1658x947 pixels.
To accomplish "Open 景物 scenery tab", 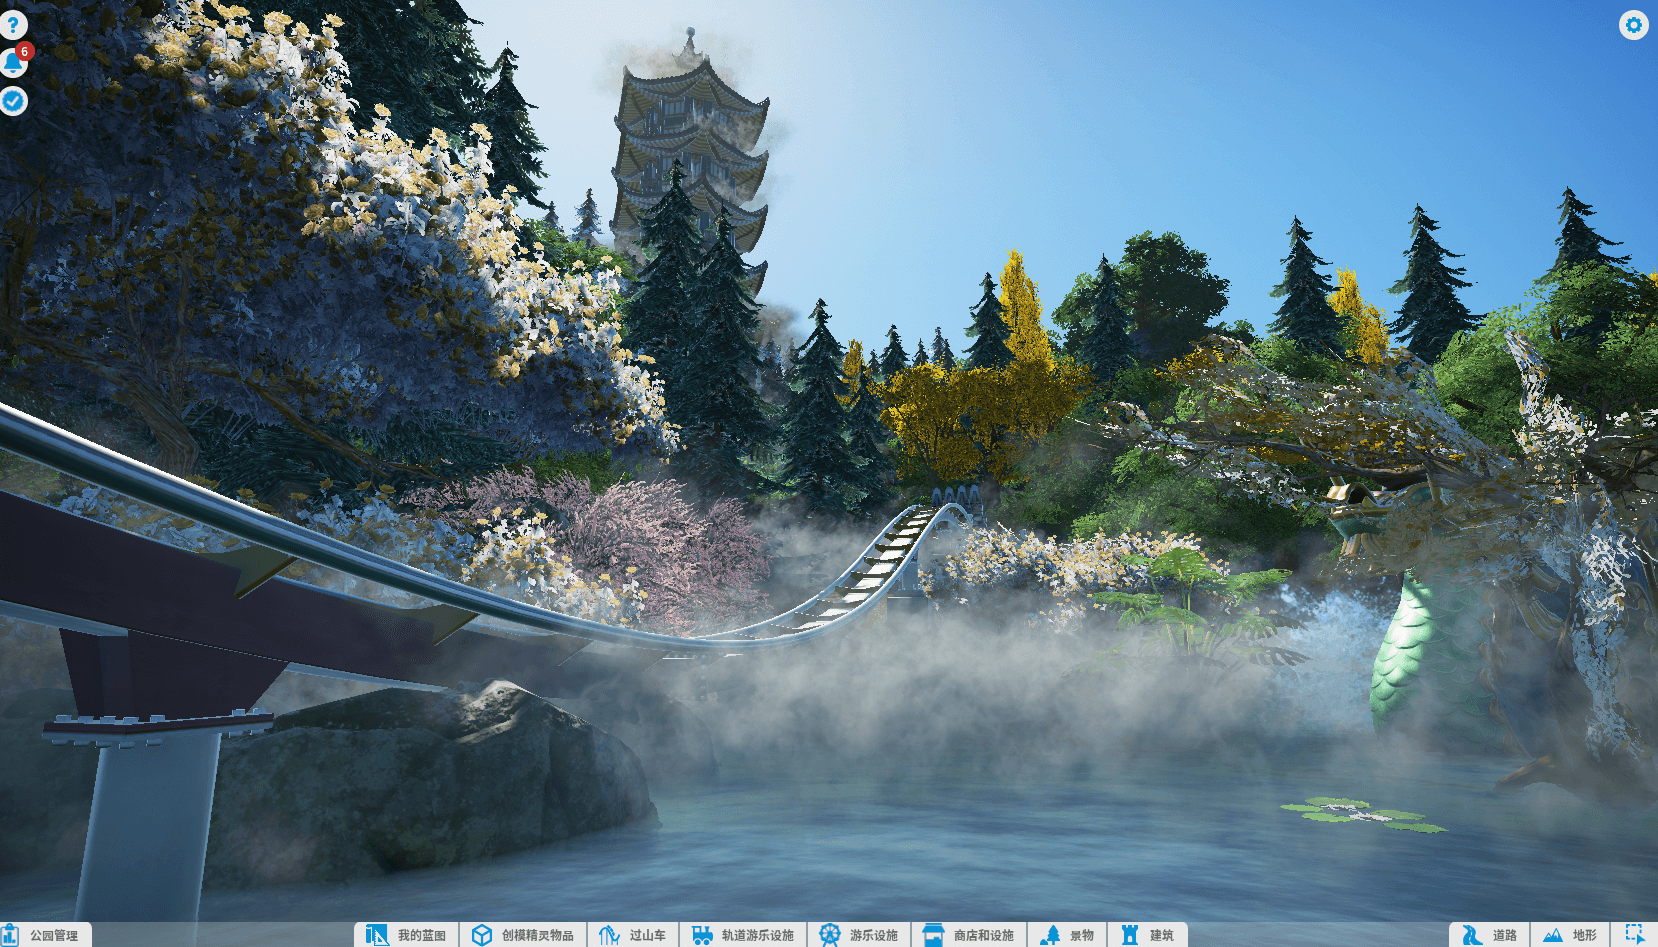I will (1067, 935).
